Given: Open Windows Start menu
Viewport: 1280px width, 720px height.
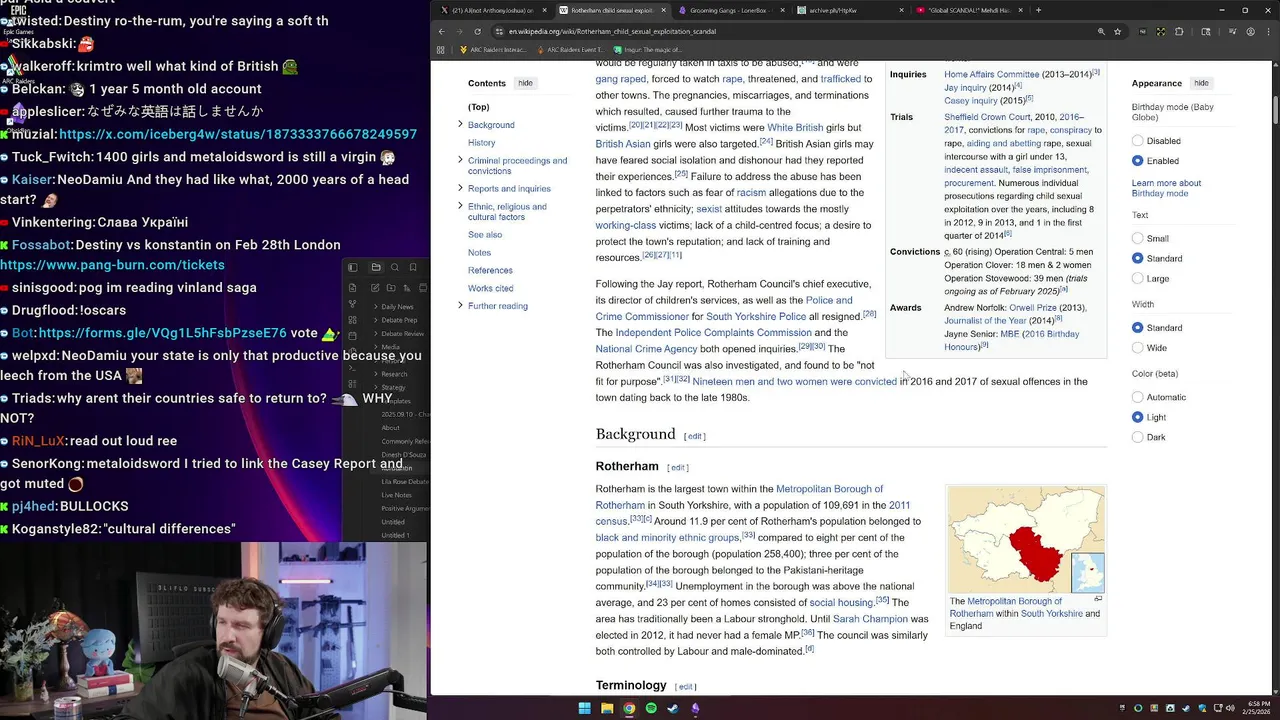Looking at the screenshot, I should [584, 708].
